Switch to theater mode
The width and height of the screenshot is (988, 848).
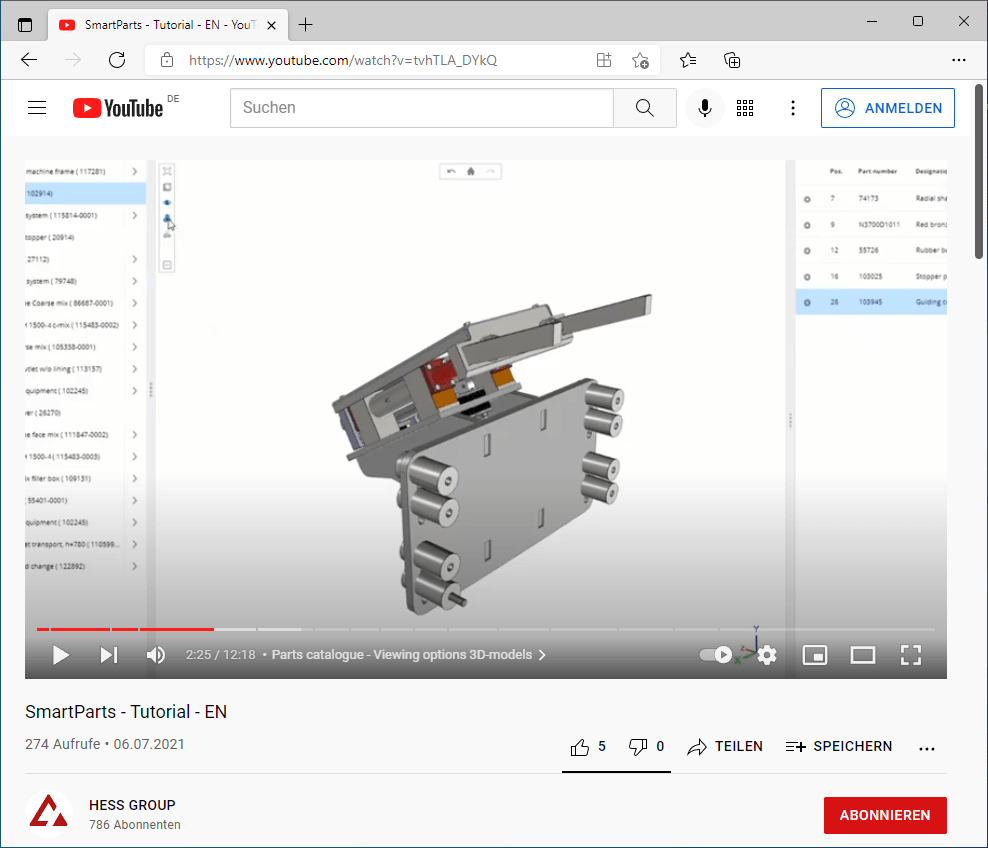(x=862, y=655)
